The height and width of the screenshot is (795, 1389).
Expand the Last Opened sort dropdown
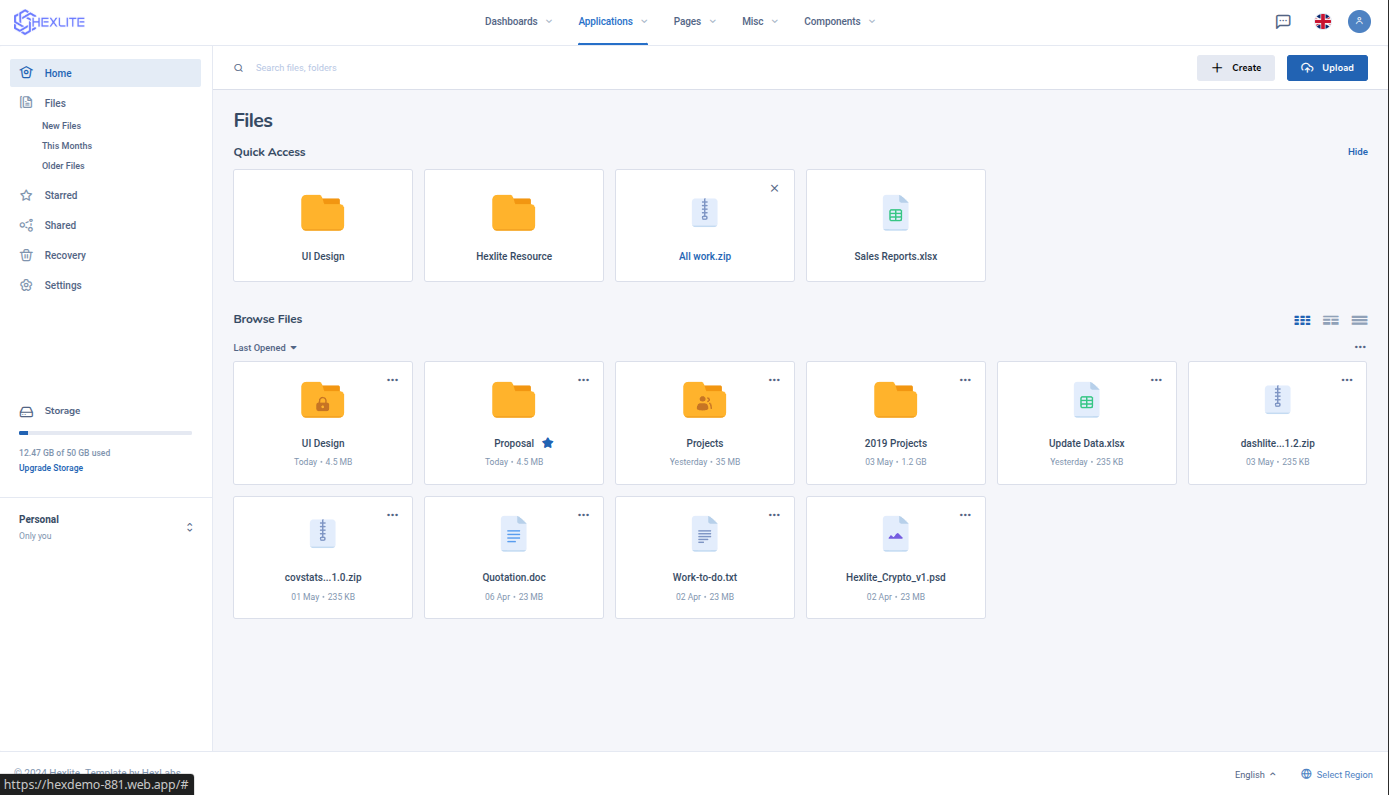click(x=265, y=348)
